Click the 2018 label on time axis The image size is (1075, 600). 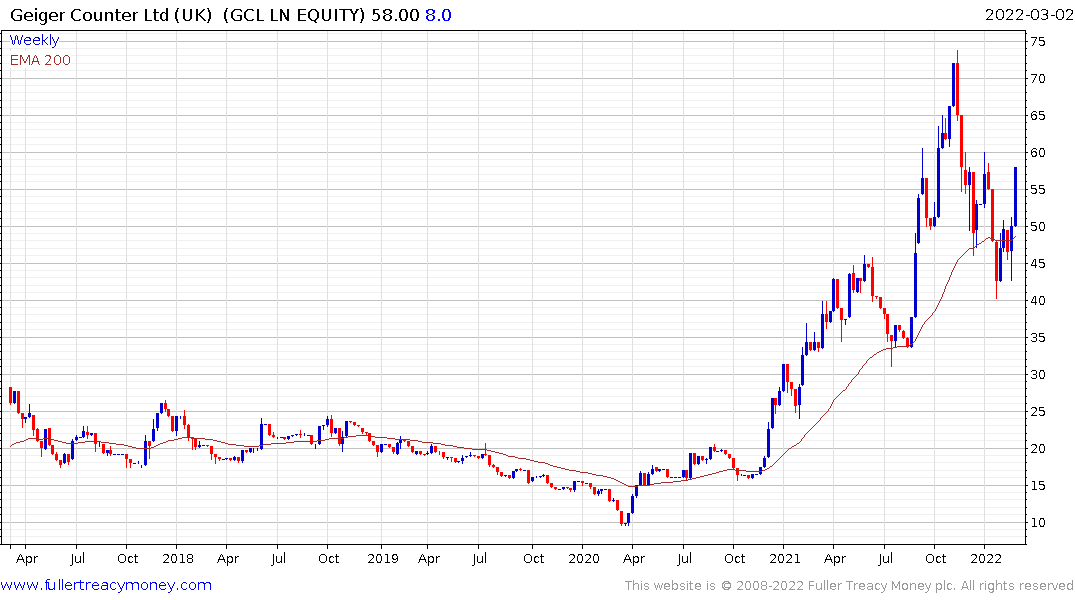tap(177, 558)
